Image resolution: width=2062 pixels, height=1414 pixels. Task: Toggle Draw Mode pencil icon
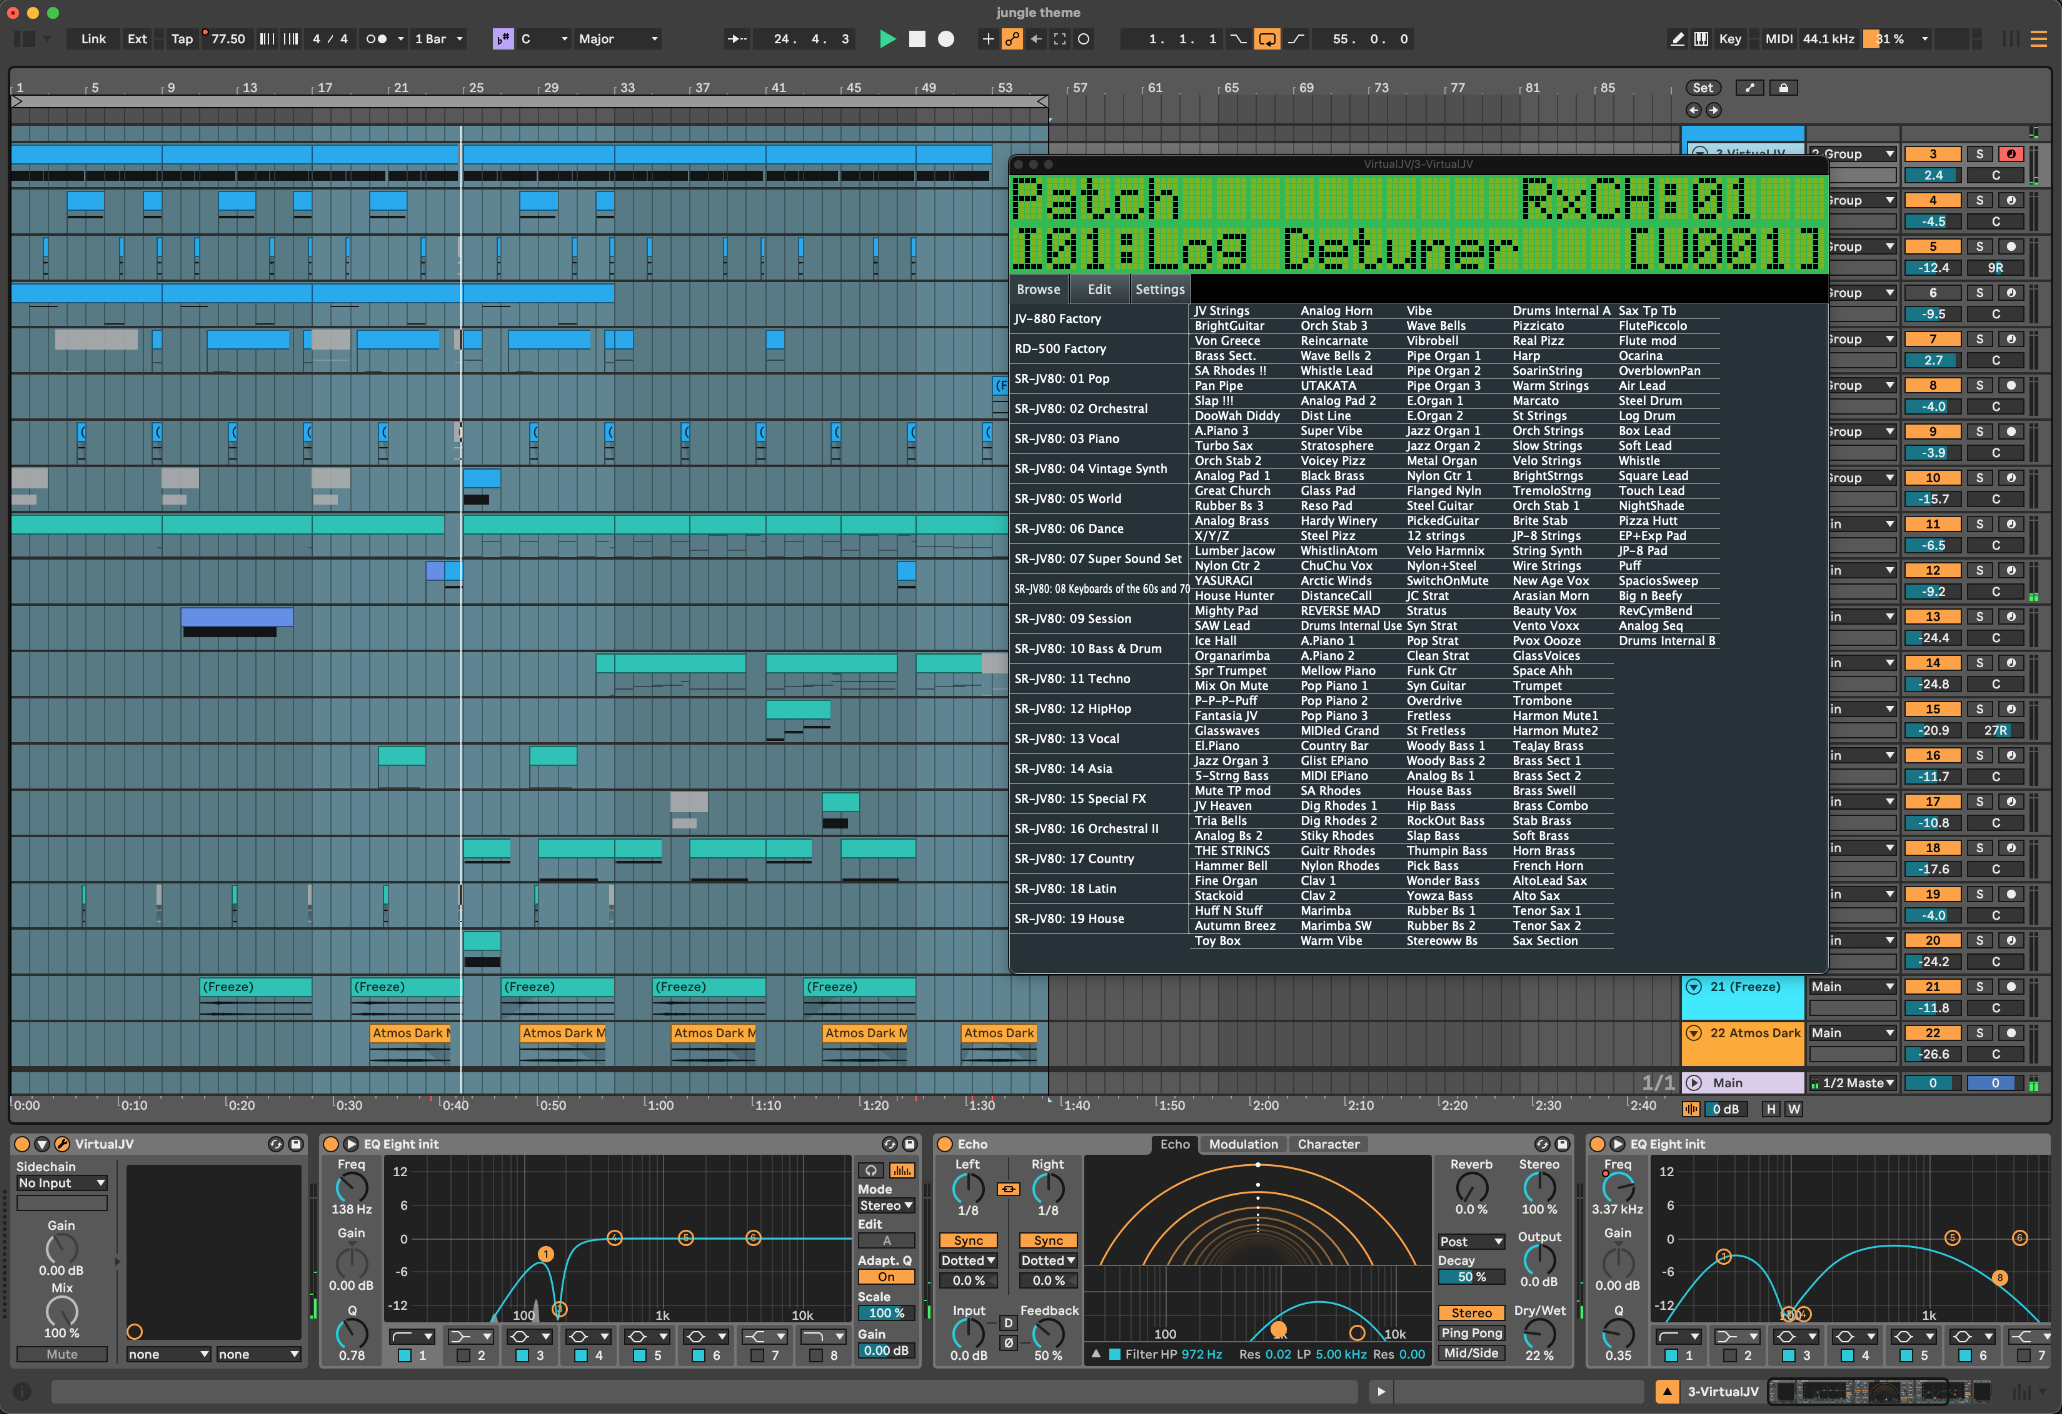click(x=1677, y=39)
